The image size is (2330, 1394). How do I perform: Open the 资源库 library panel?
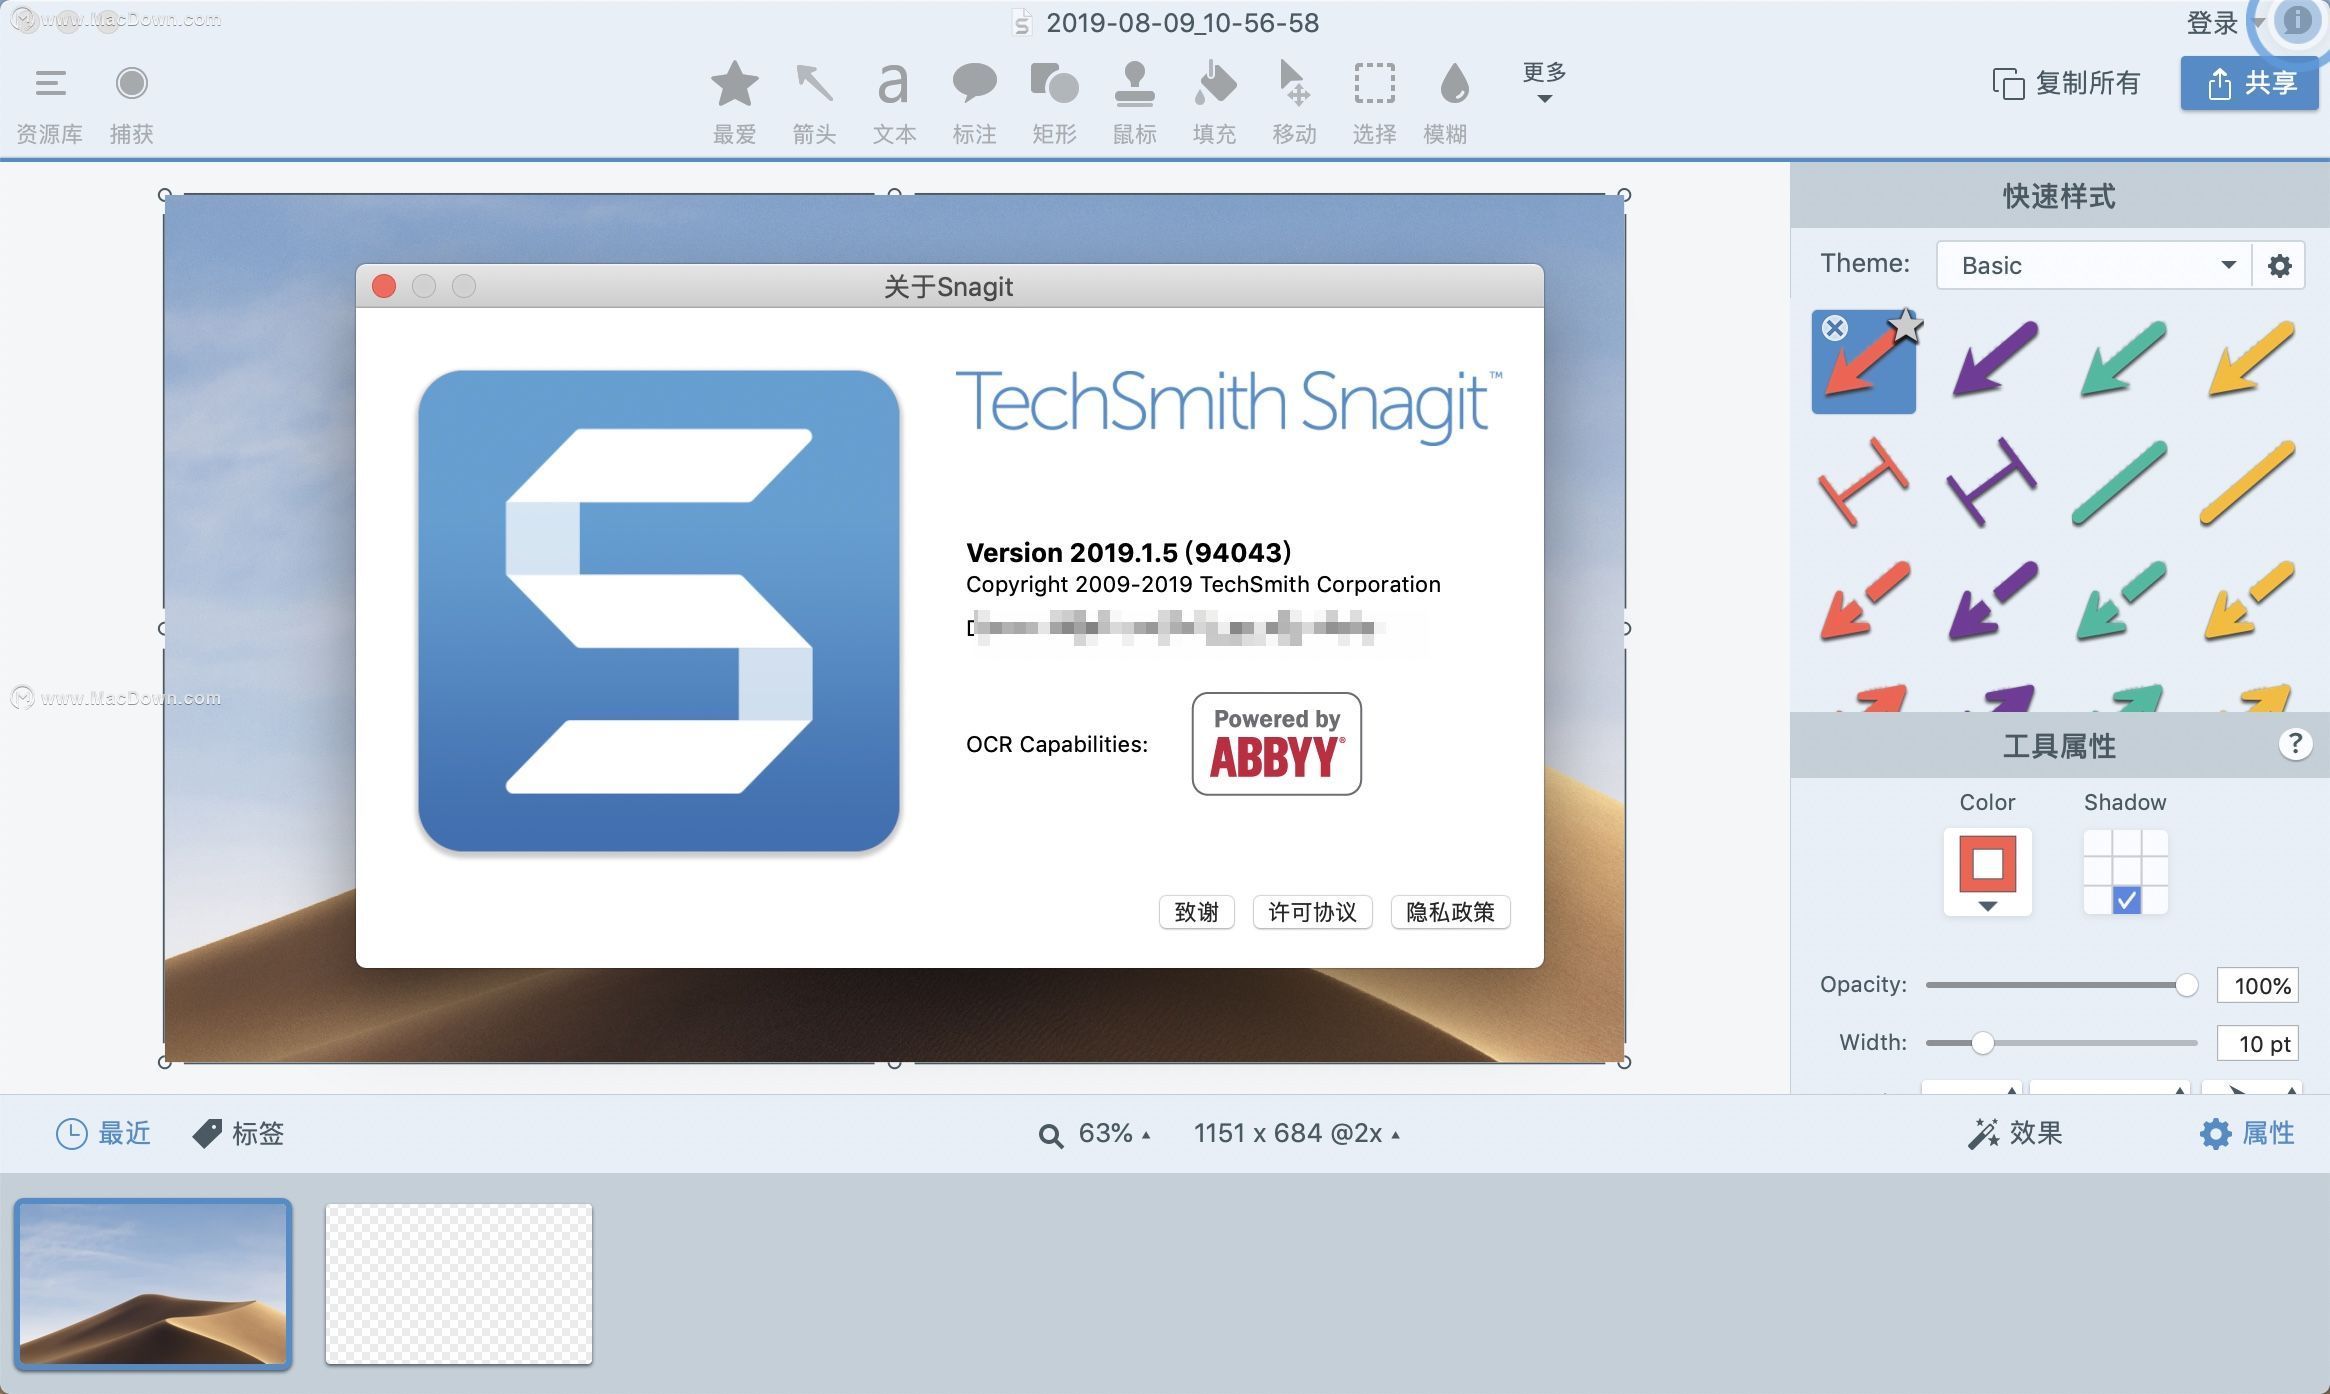(x=49, y=104)
